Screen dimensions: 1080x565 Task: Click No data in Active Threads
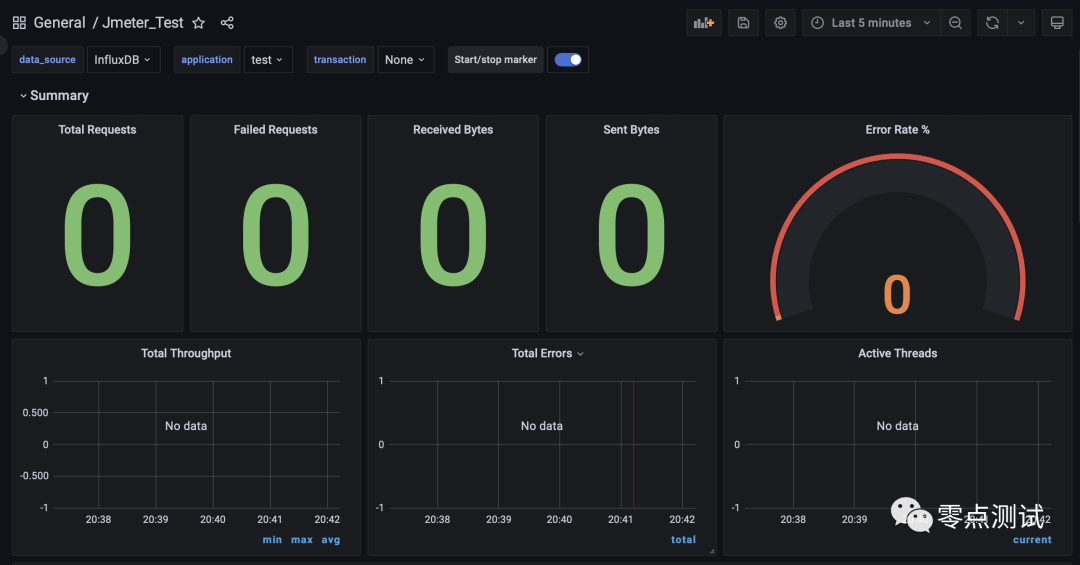897,426
